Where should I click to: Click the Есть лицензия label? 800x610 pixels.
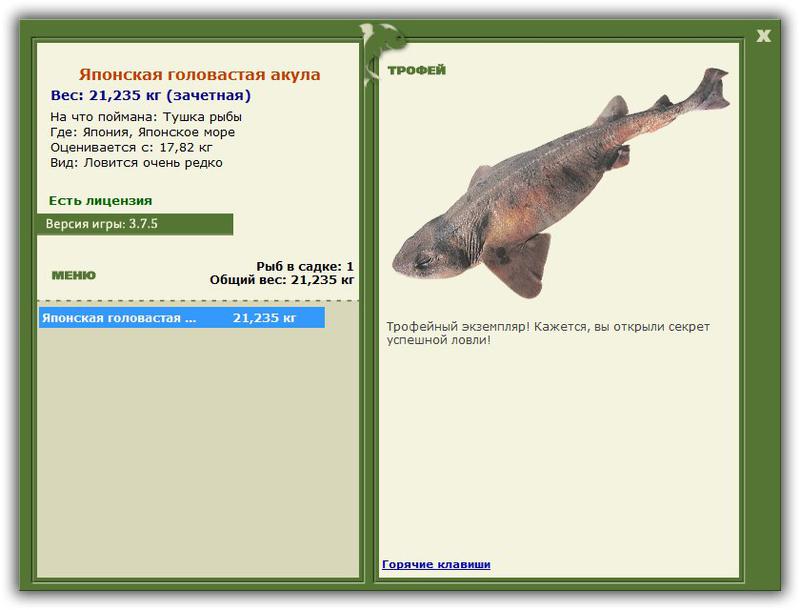tap(101, 200)
